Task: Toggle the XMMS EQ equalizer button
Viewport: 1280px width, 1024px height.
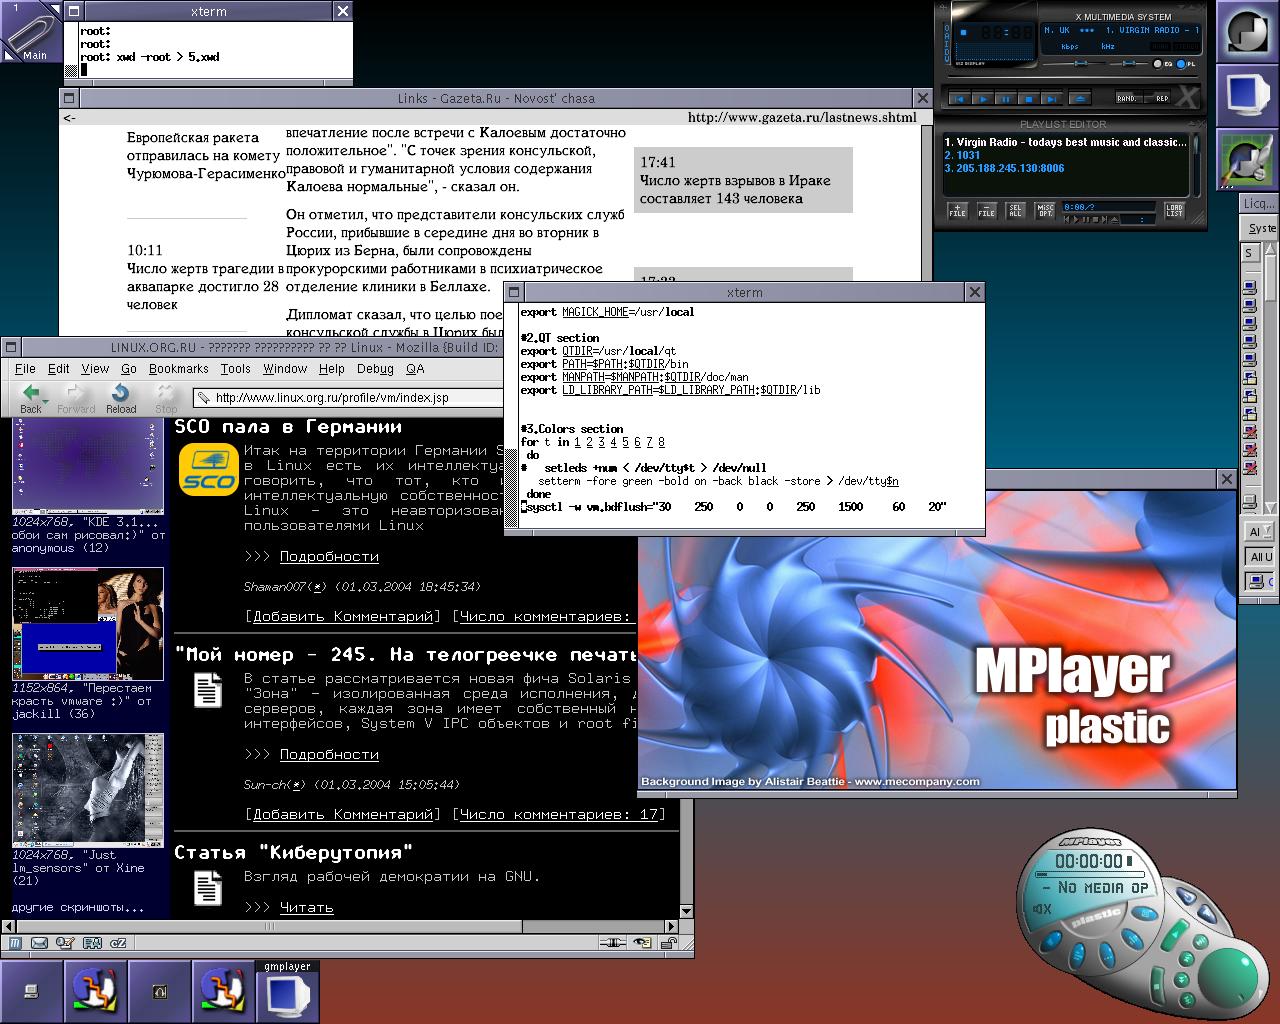Action: pos(1163,64)
